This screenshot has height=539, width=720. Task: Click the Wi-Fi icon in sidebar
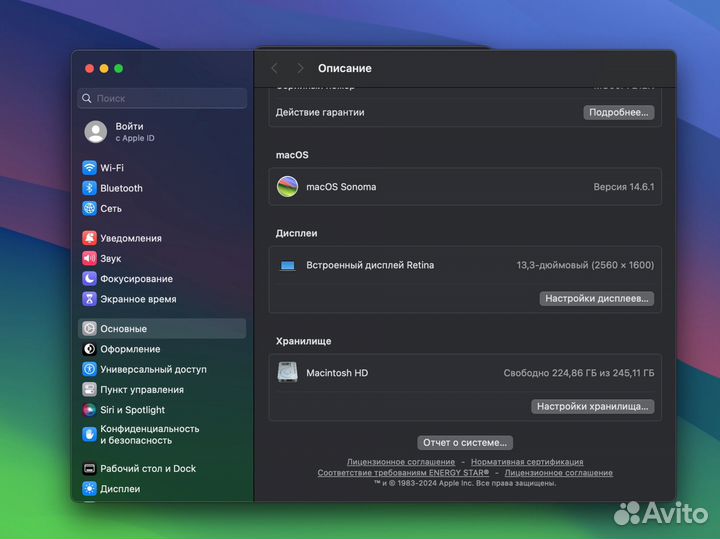click(89, 168)
